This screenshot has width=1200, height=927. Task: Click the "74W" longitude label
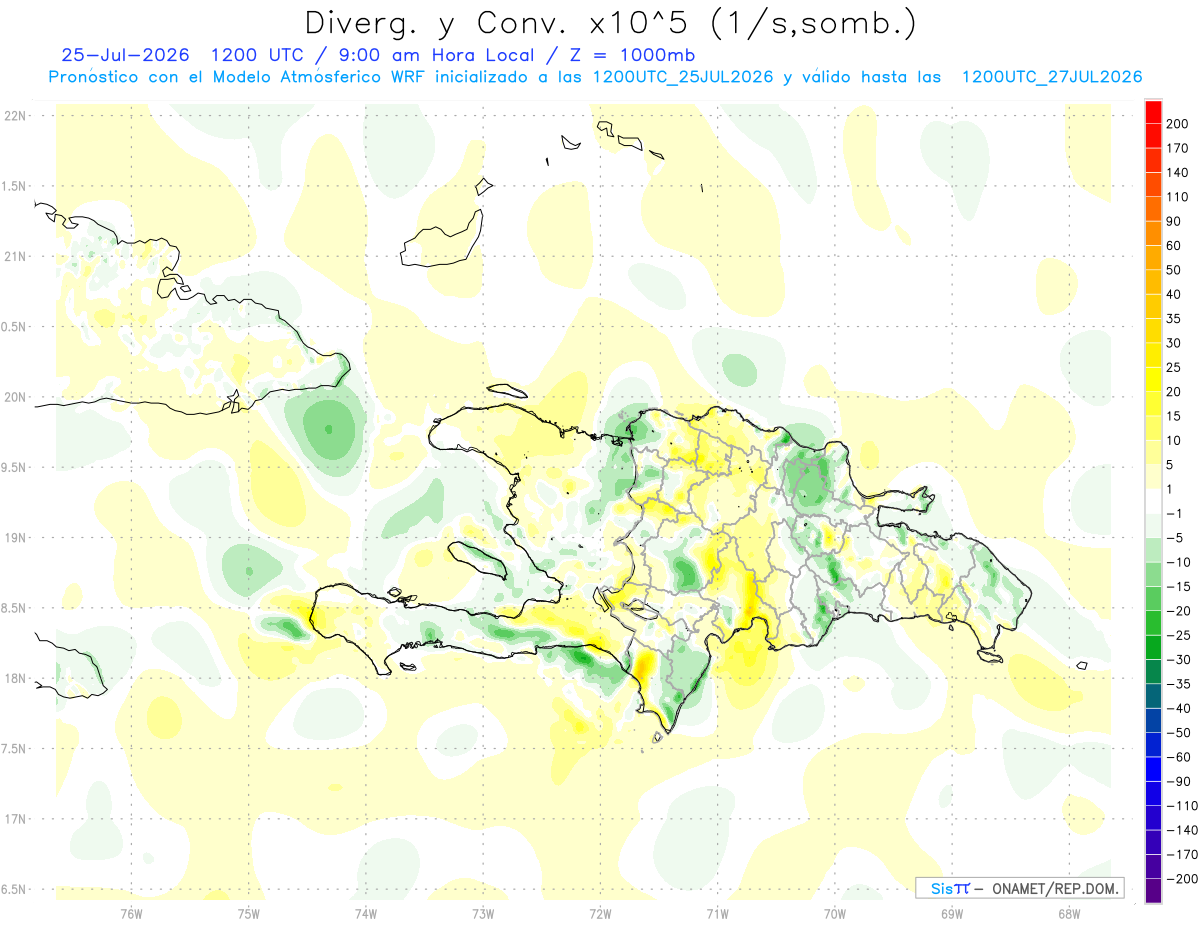pos(366,914)
